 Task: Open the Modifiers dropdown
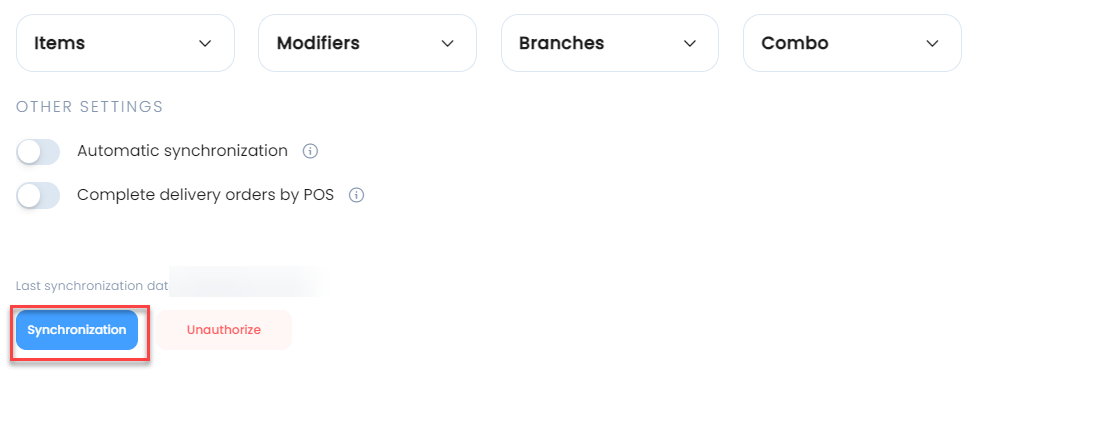tap(367, 43)
